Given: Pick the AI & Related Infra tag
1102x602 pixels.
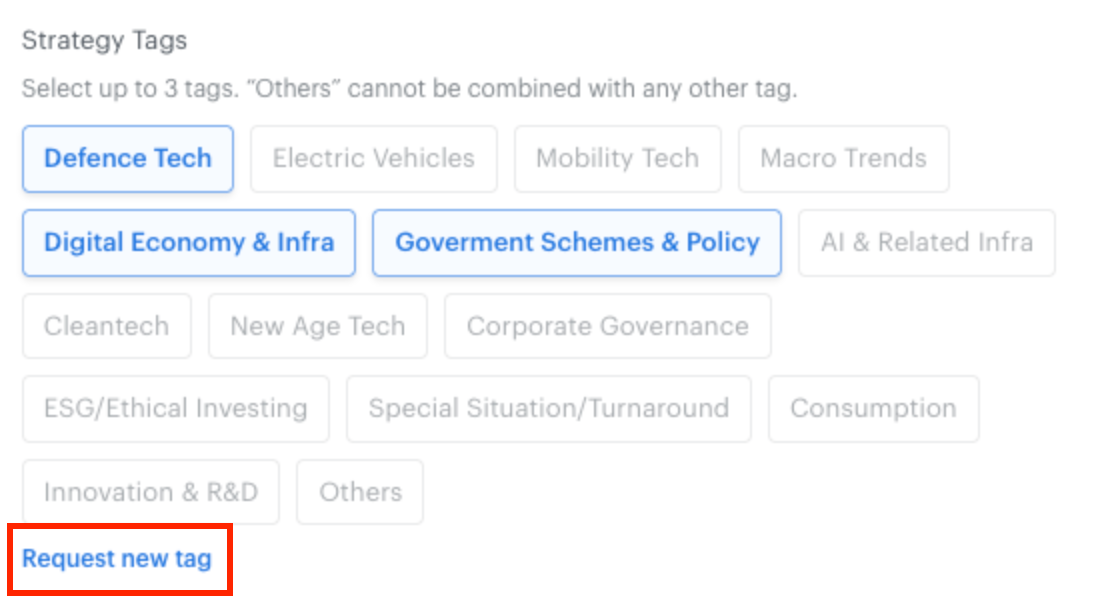Looking at the screenshot, I should pyautogui.click(x=926, y=243).
